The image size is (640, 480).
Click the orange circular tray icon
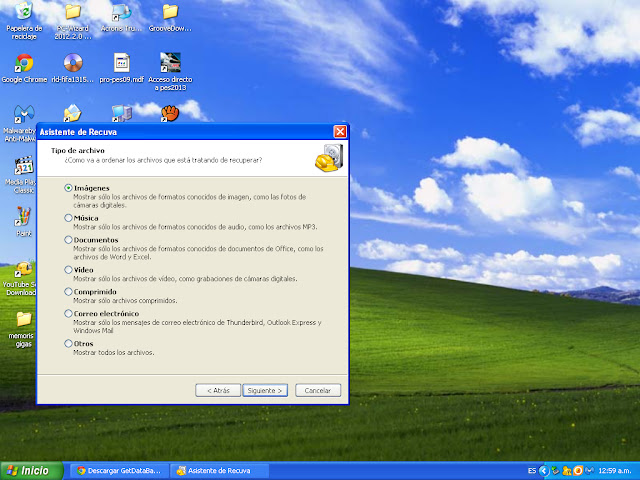(578, 471)
